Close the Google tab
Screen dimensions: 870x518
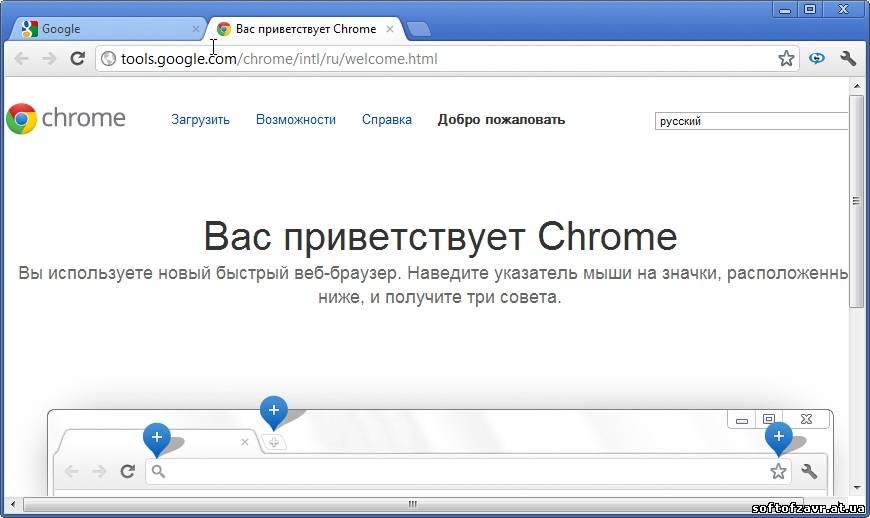point(196,29)
